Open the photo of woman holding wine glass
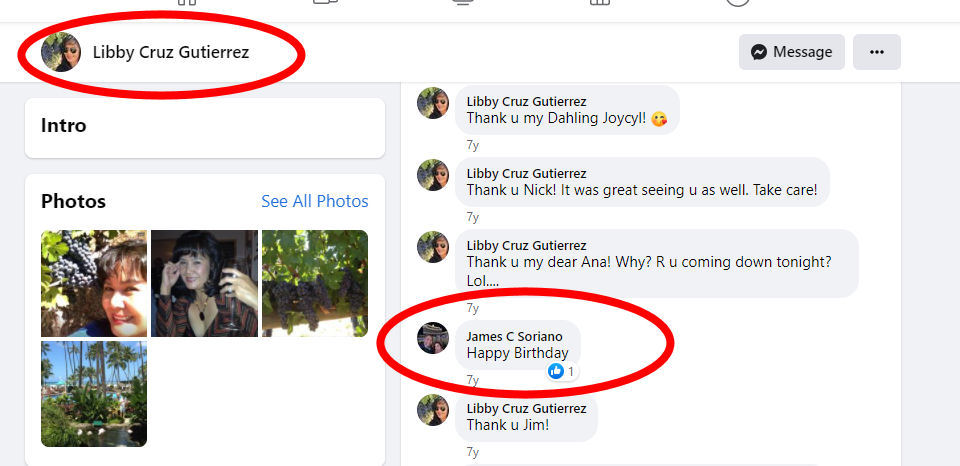 click(204, 283)
